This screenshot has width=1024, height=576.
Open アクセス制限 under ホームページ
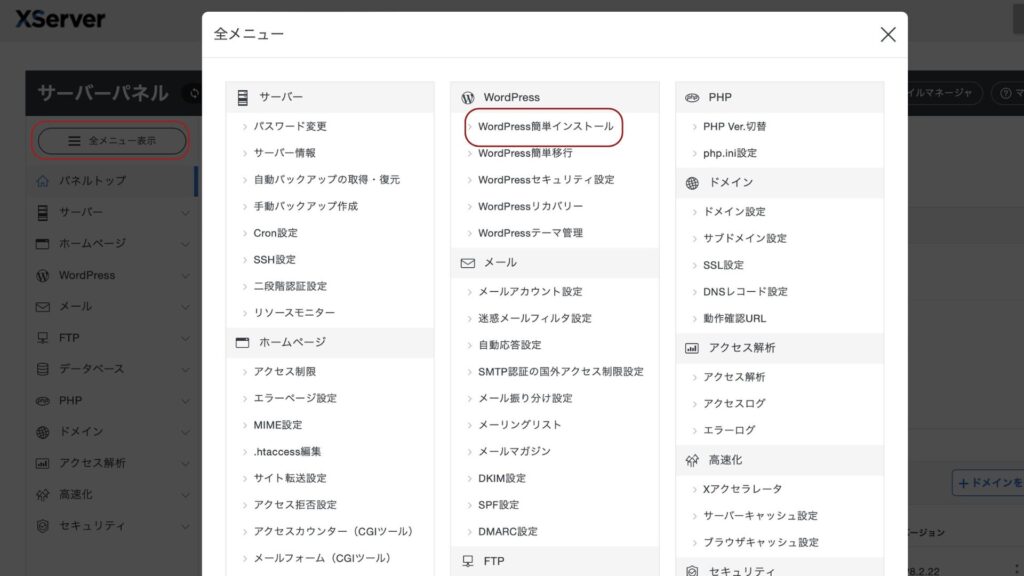tap(285, 372)
